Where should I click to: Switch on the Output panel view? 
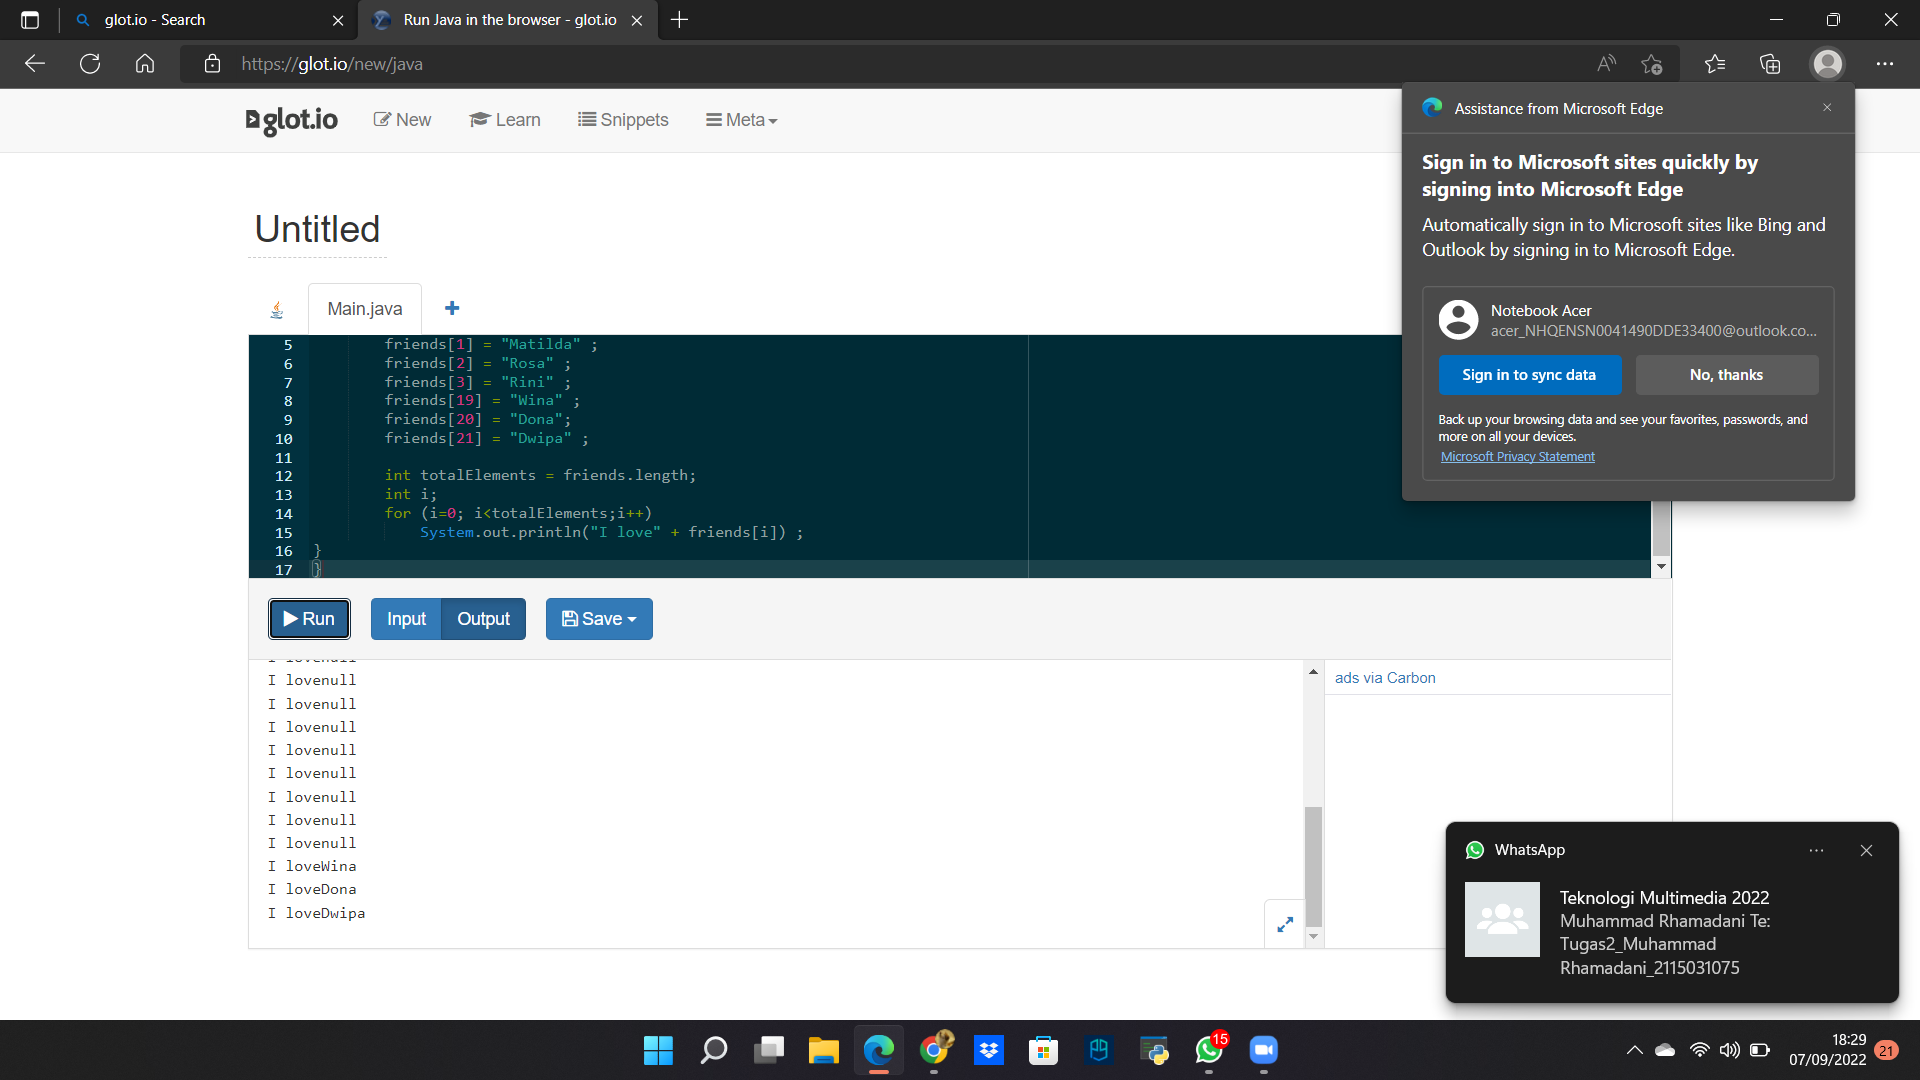[483, 618]
